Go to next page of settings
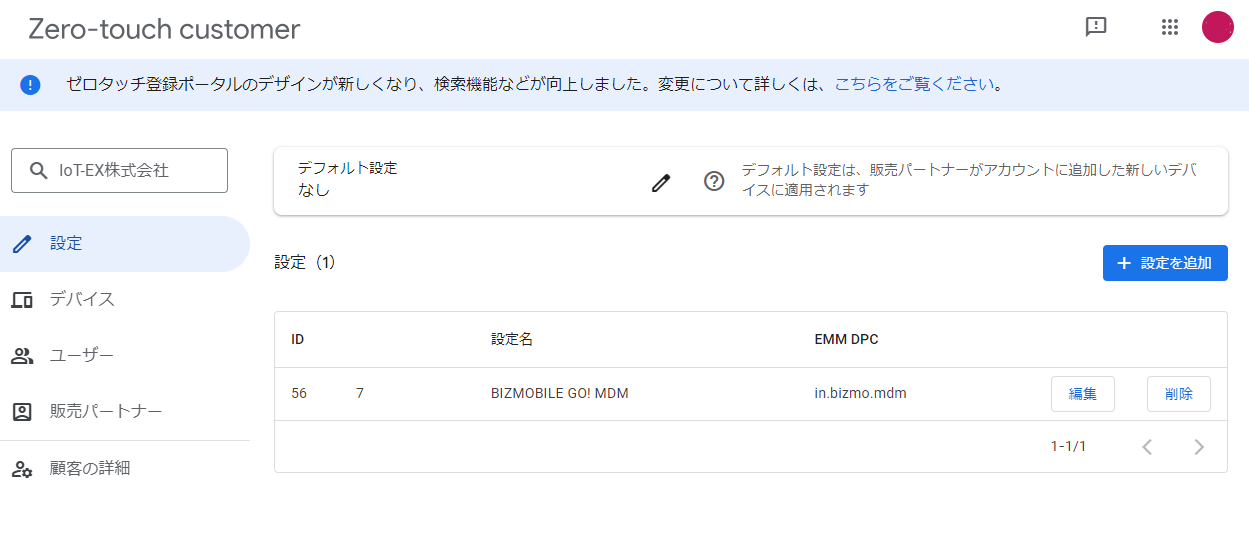The width and height of the screenshot is (1249, 538). pyautogui.click(x=1198, y=447)
